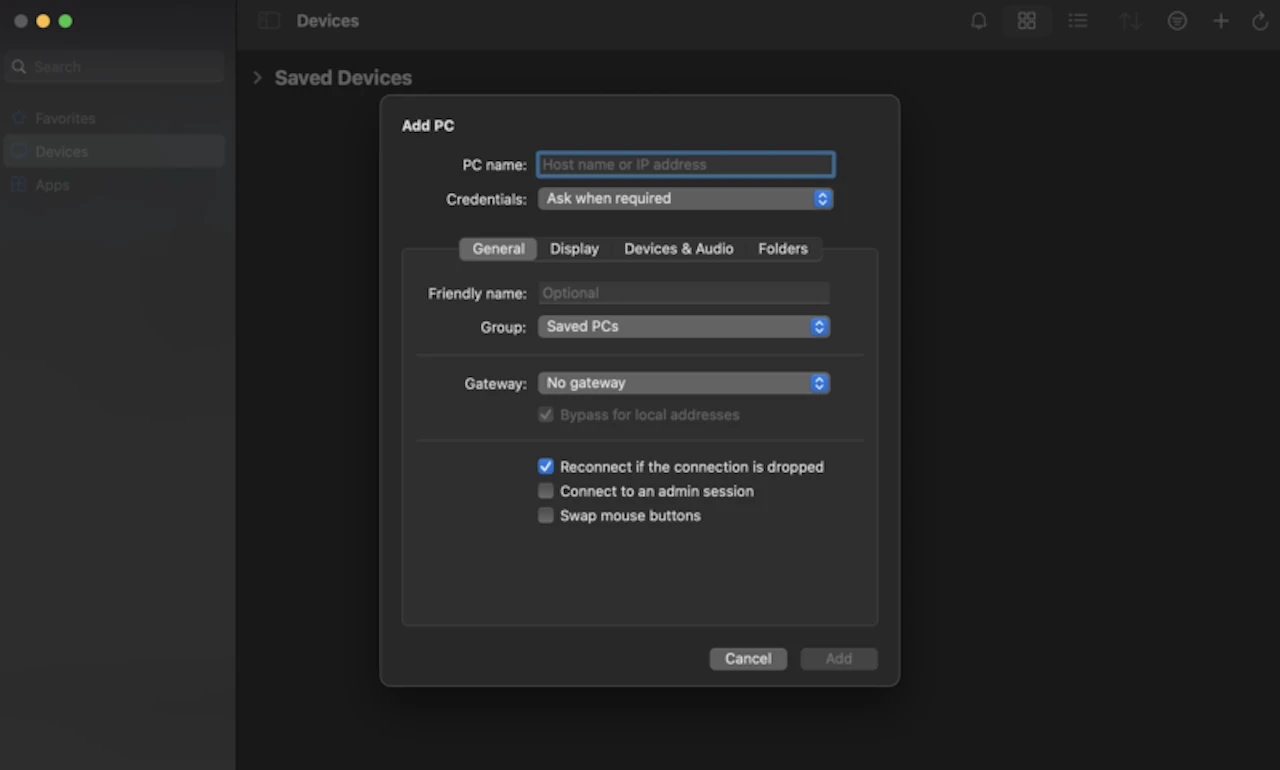Click the refresh icon in toolbar
Viewport: 1280px width, 770px height.
(x=1260, y=21)
